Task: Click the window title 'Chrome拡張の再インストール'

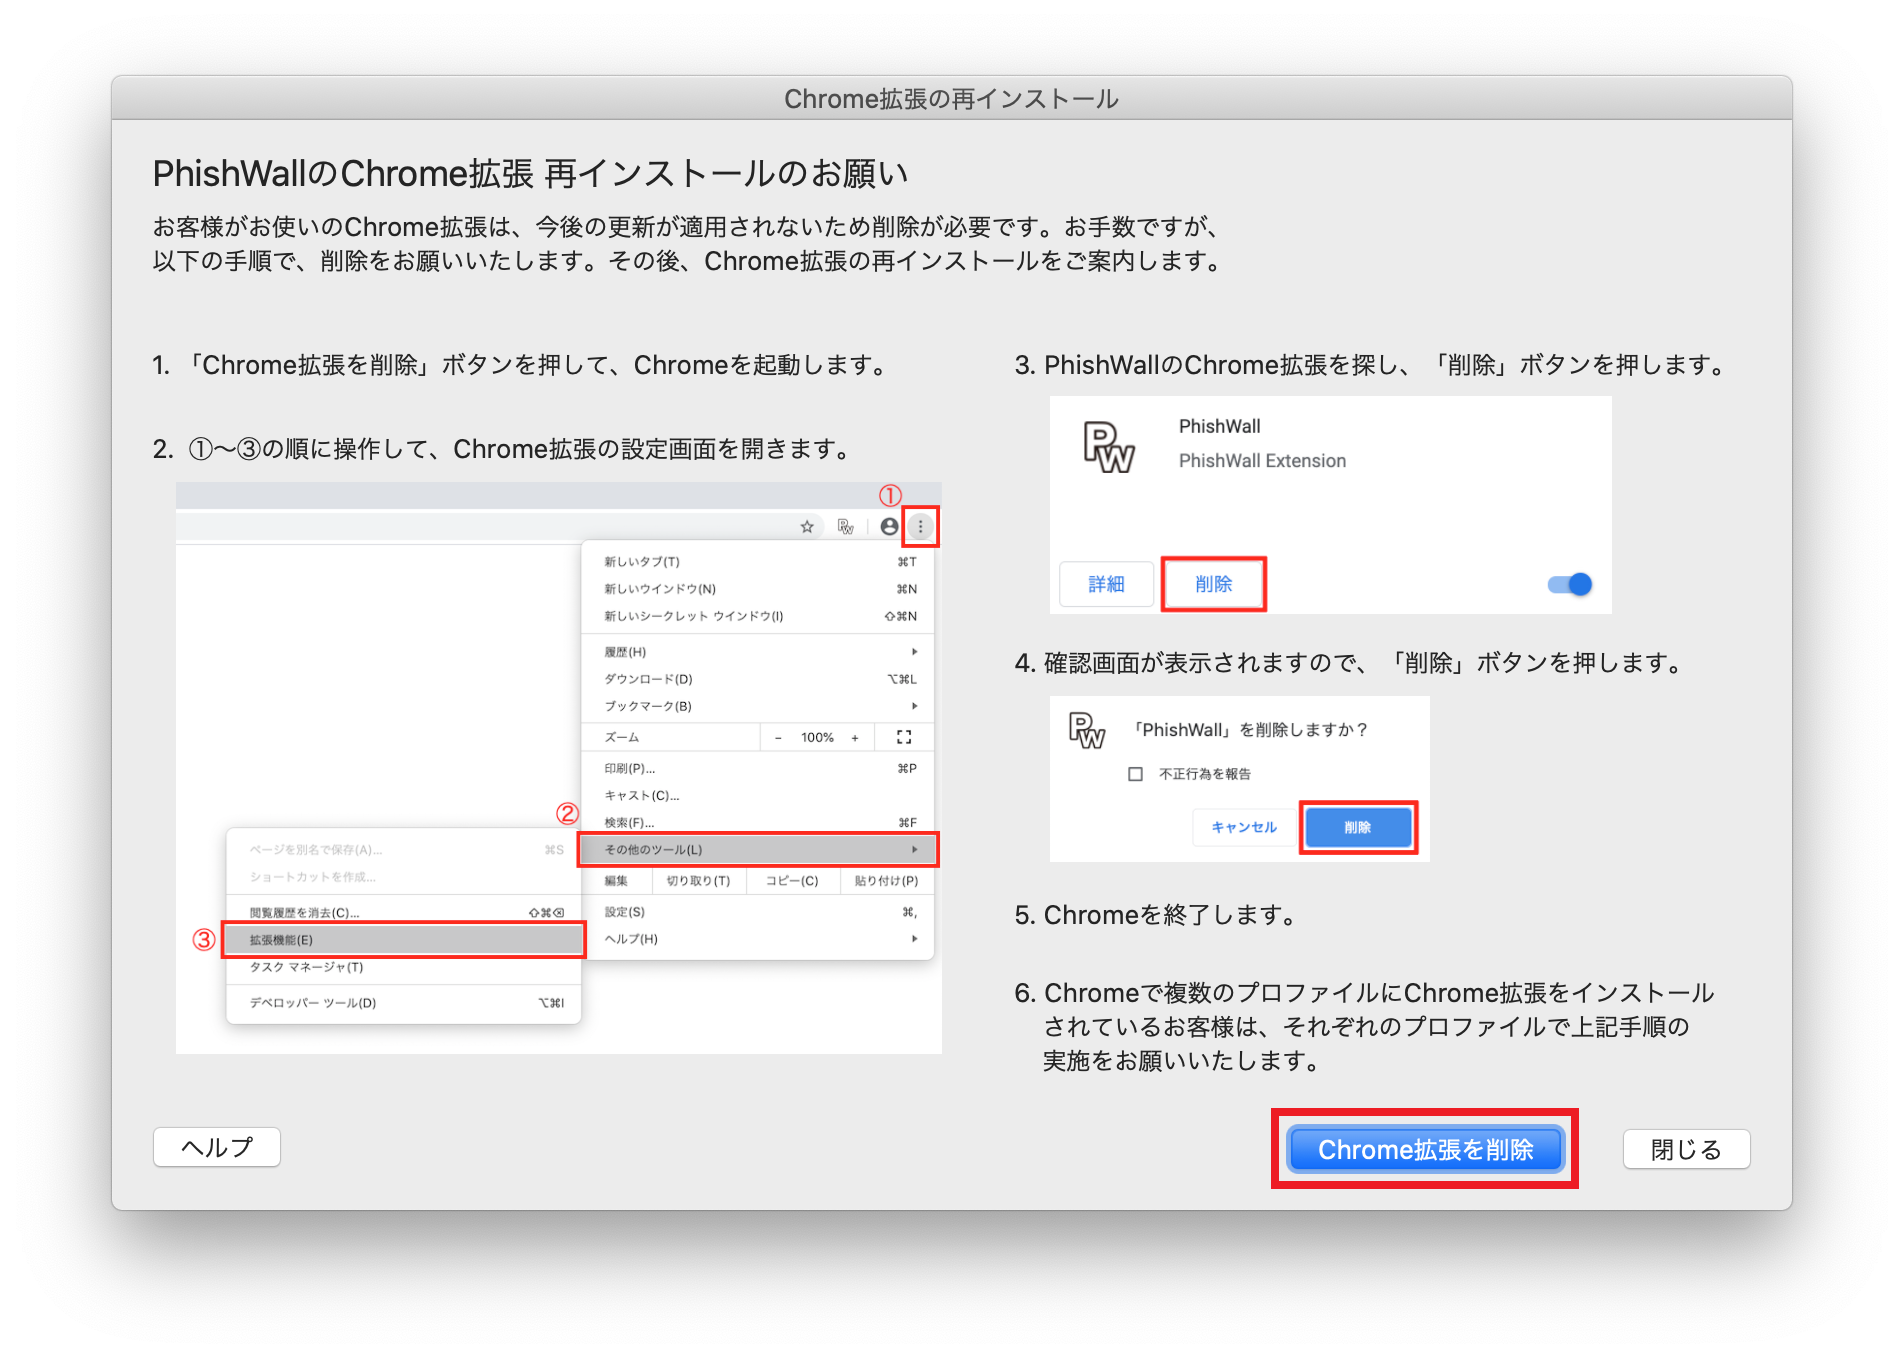Action: (951, 99)
